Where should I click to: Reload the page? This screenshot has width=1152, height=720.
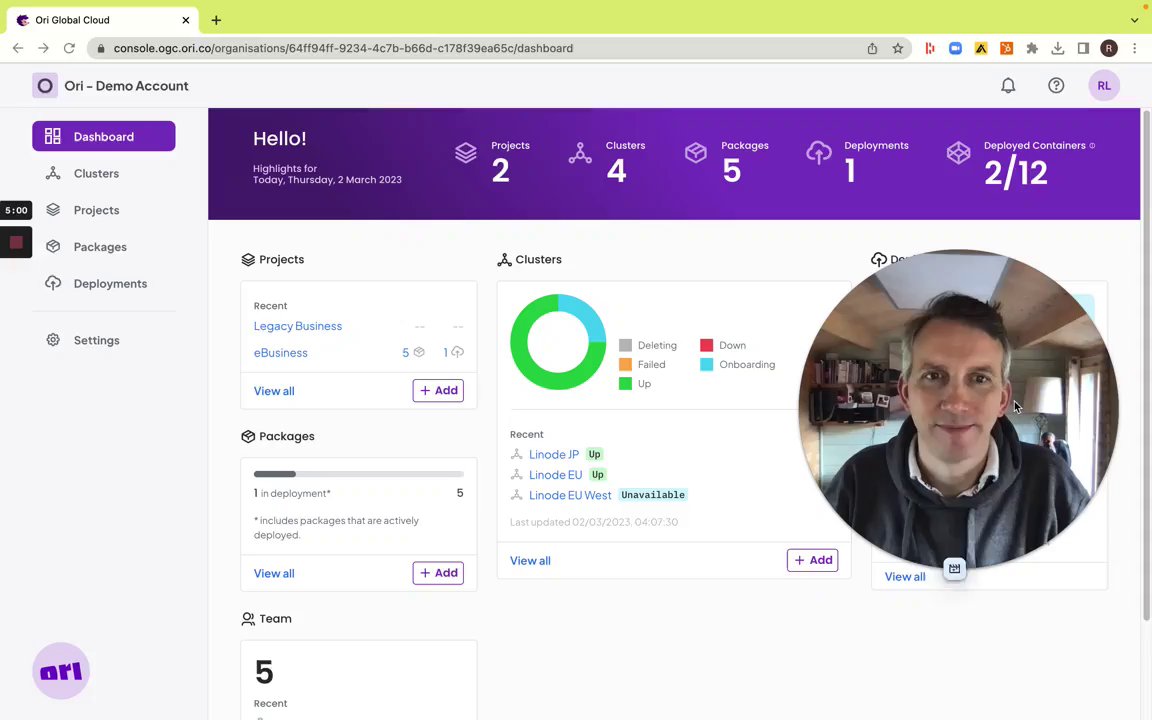point(69,48)
